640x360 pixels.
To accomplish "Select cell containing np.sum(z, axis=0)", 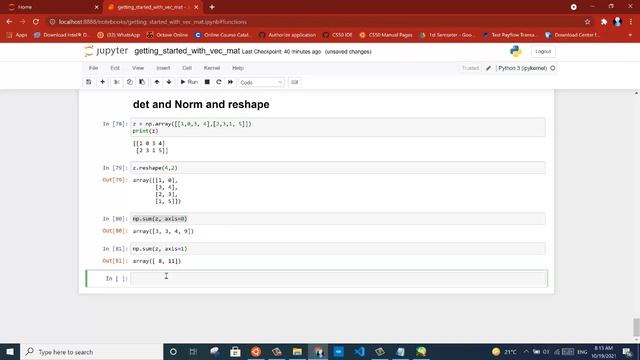I will [338, 219].
